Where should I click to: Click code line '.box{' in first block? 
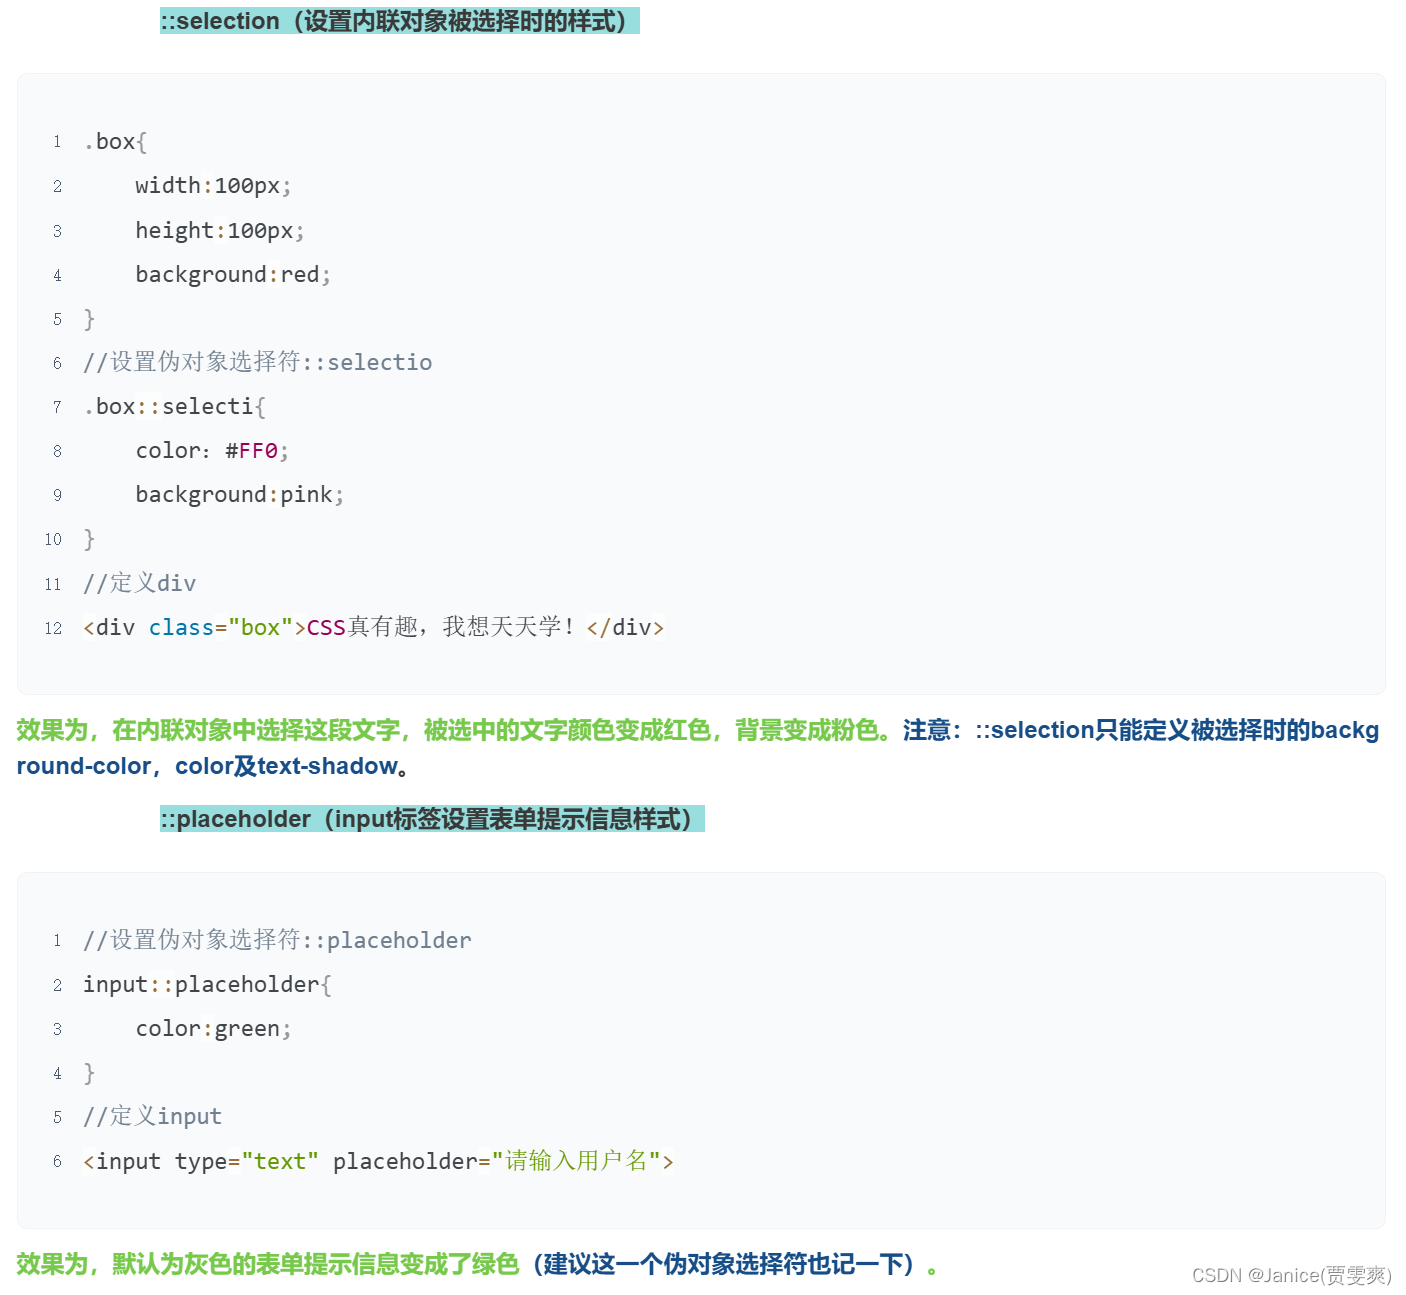tap(115, 142)
